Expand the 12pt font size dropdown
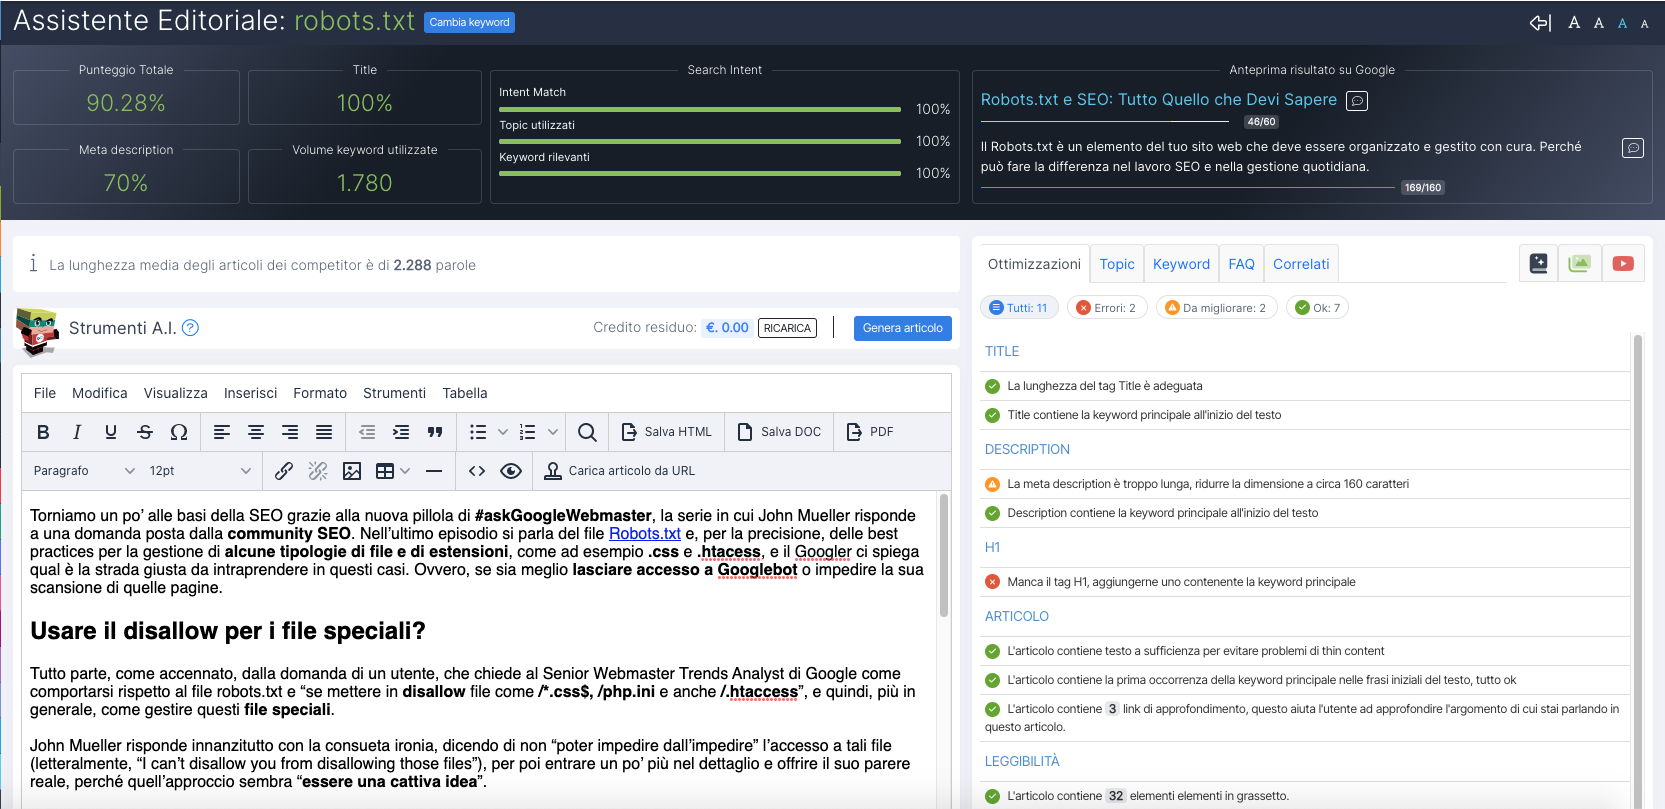Screen dimensions: 1665x809 pos(200,471)
